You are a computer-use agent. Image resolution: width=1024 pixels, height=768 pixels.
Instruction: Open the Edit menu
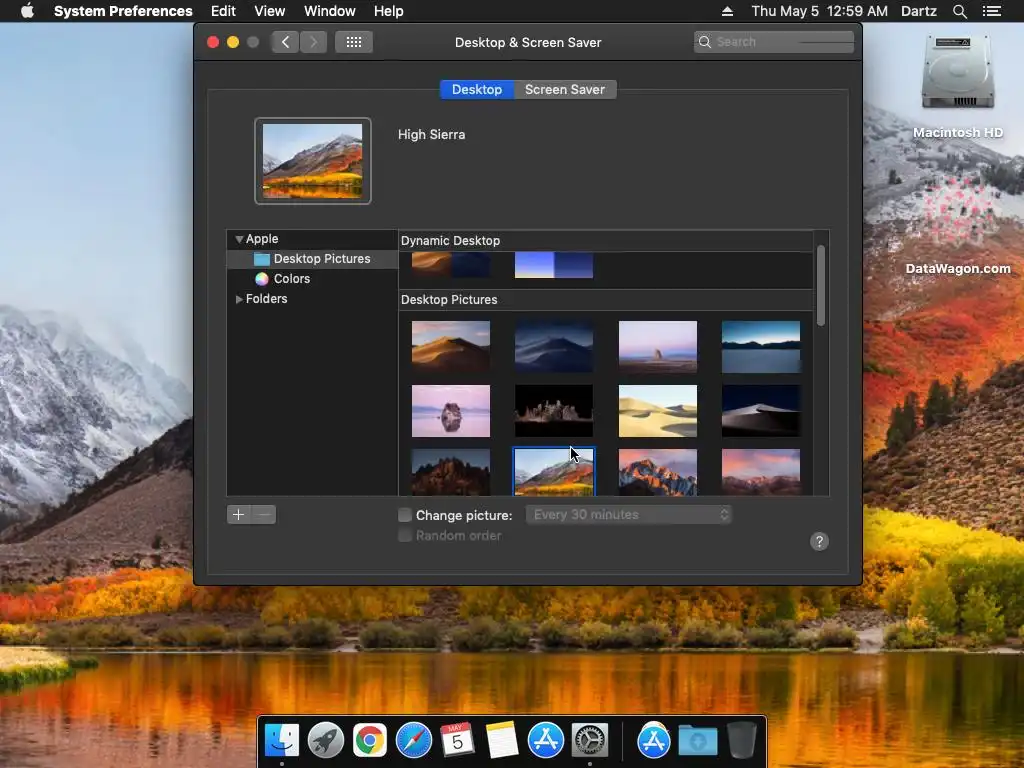(223, 11)
